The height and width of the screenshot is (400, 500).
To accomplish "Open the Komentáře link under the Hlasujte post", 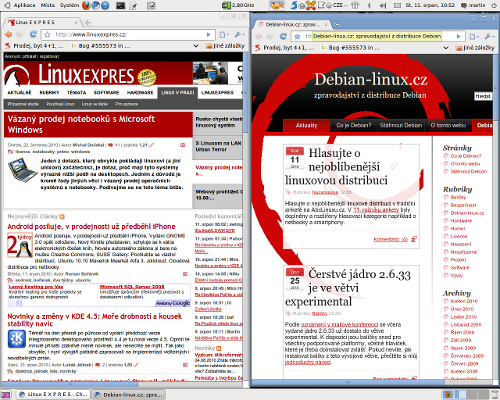I will tap(390, 239).
